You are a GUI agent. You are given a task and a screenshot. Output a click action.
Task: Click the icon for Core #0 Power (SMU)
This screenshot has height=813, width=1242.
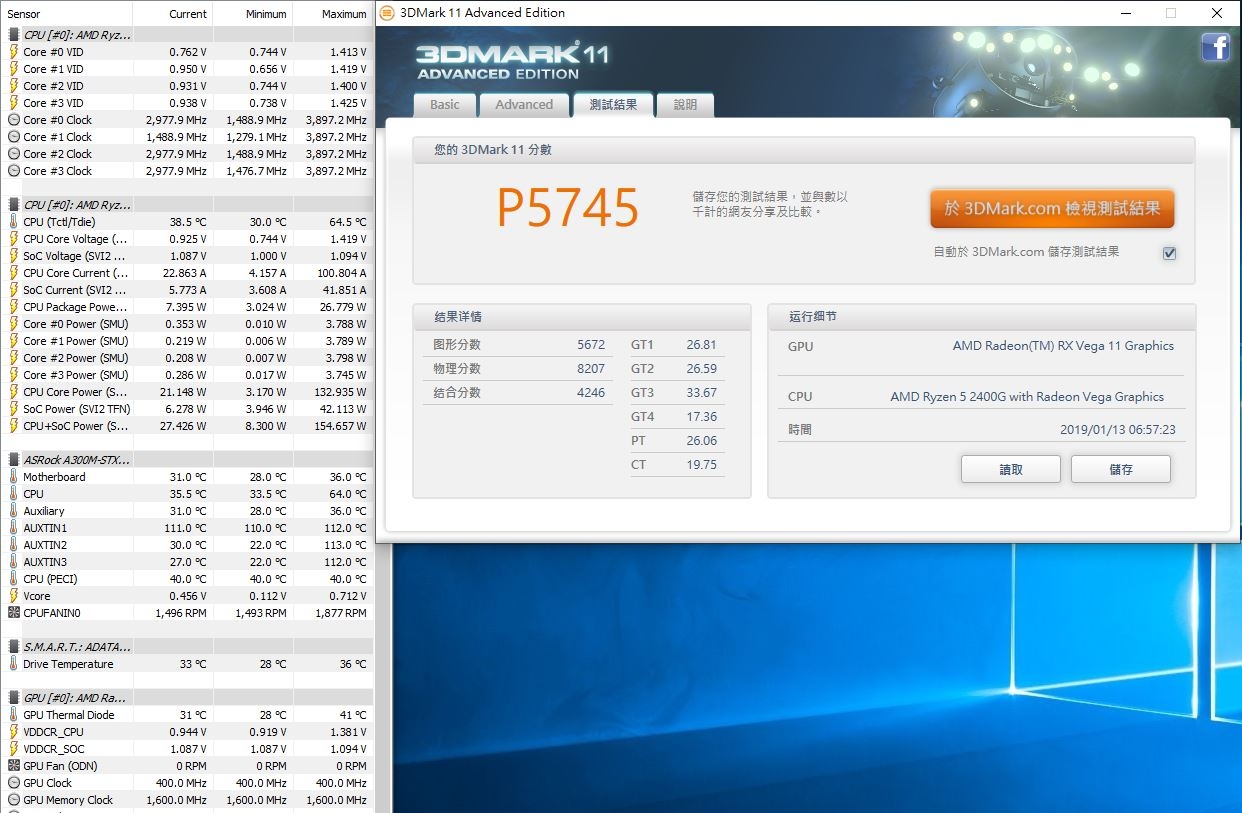[13, 324]
